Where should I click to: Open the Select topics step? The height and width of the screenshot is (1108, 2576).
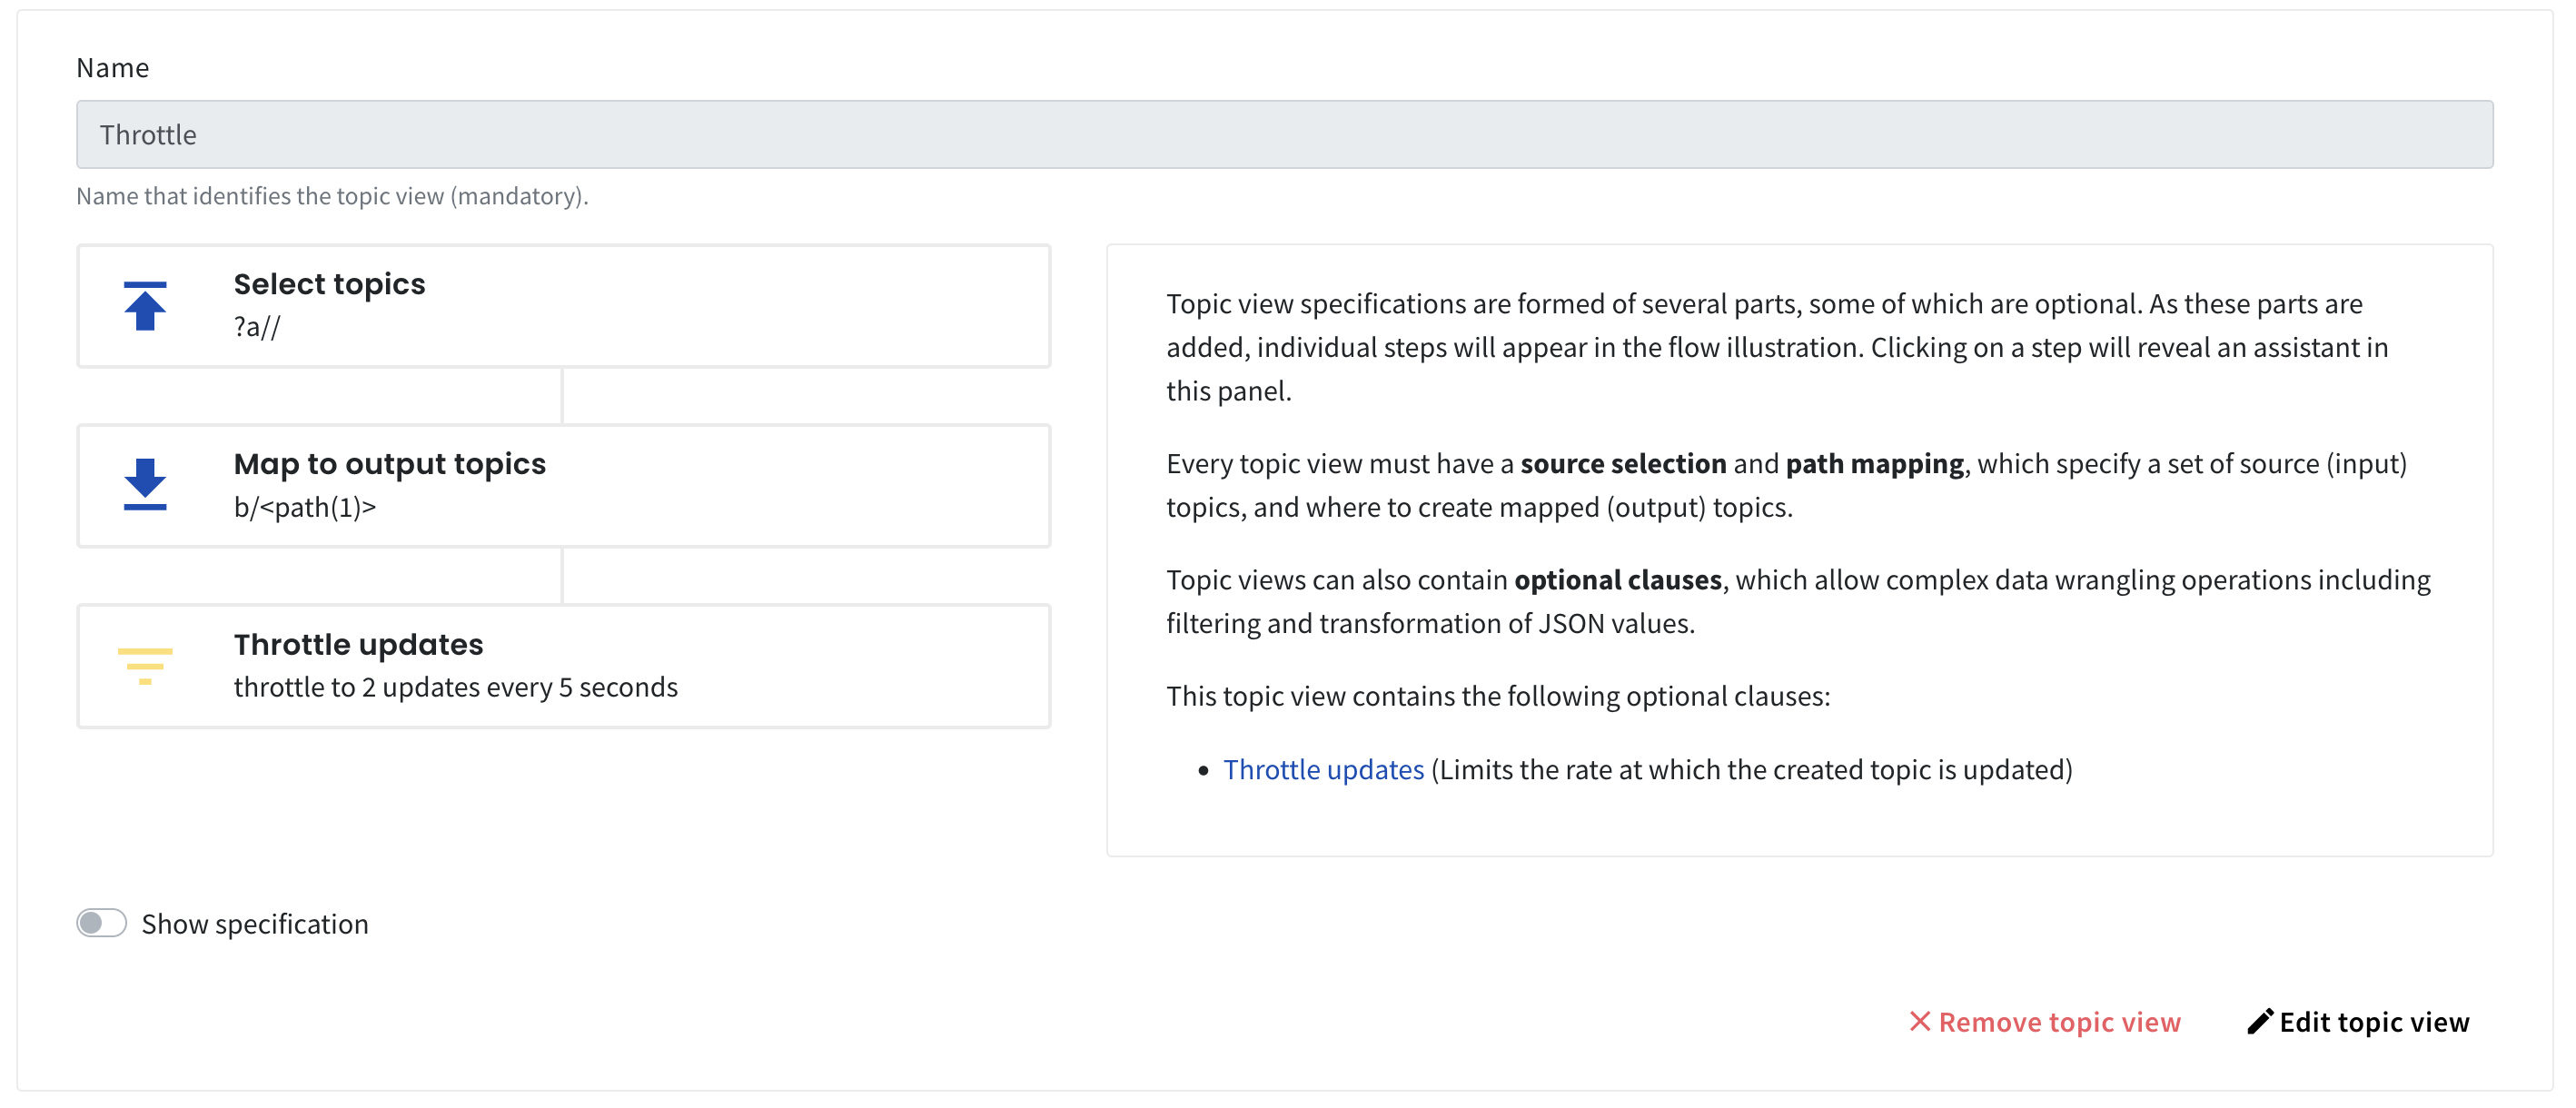(564, 306)
